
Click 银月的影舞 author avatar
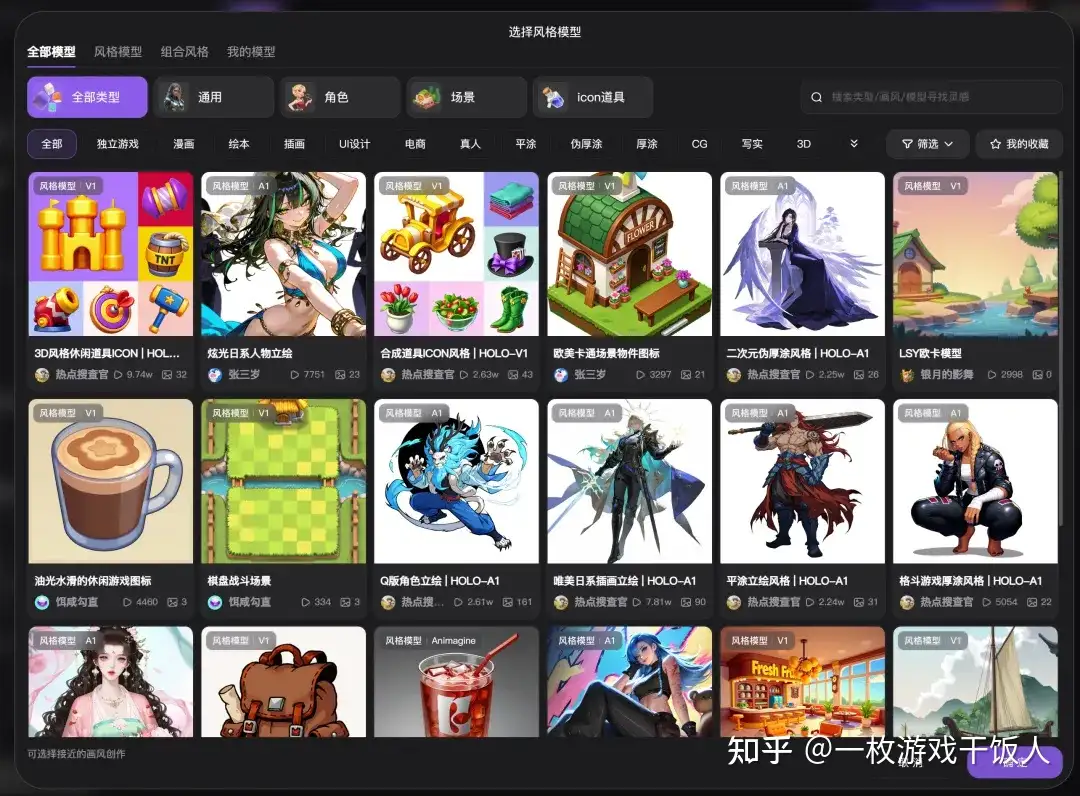click(907, 375)
